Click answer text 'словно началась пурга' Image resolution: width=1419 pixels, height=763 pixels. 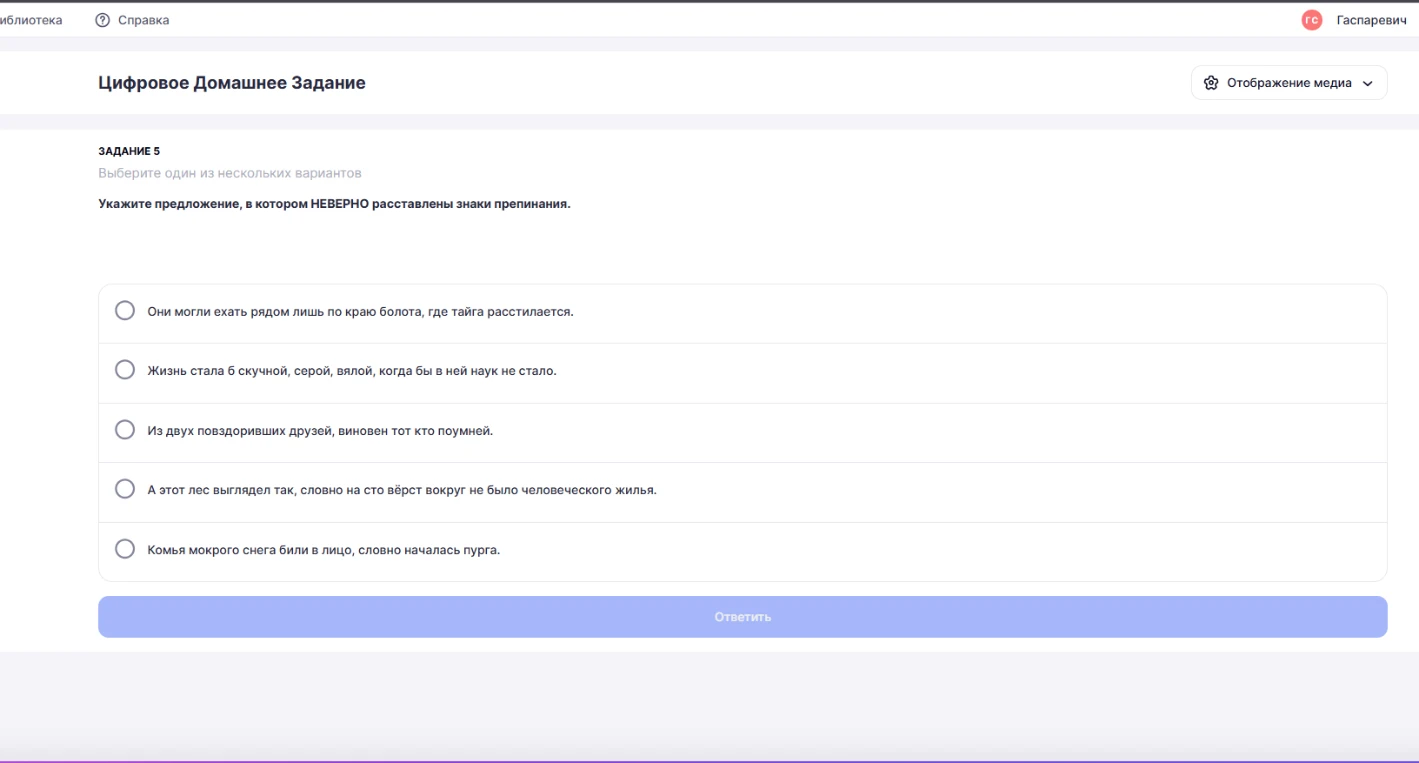click(429, 550)
